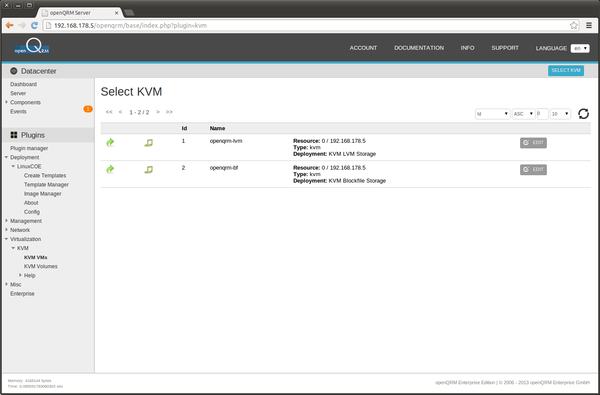Expand the Management tree node

click(7, 221)
